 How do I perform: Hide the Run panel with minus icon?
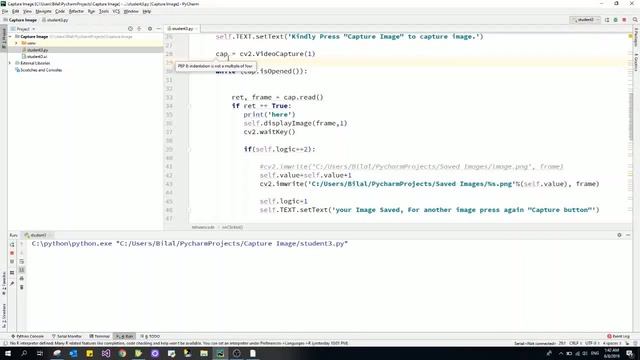(x=628, y=236)
